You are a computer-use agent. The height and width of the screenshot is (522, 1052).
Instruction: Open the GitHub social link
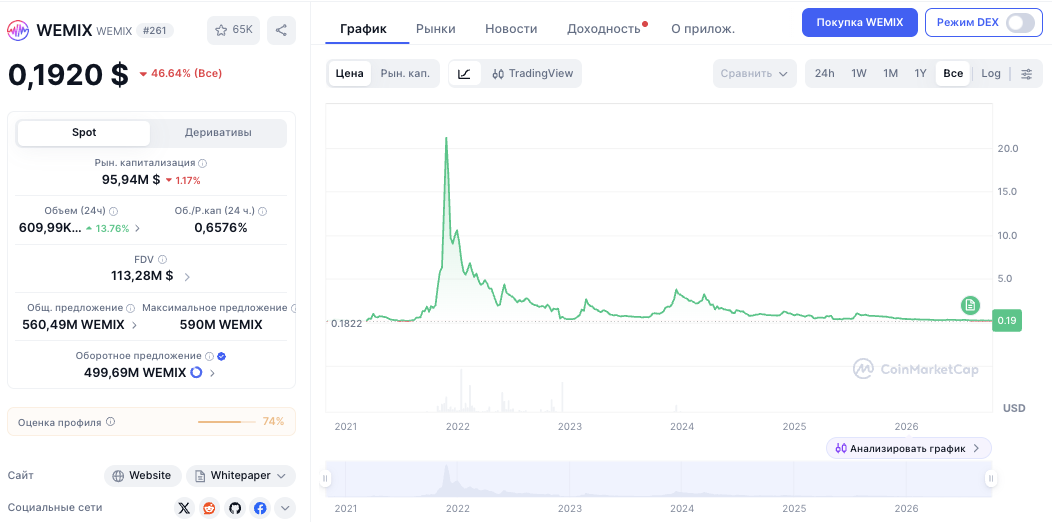click(x=235, y=509)
